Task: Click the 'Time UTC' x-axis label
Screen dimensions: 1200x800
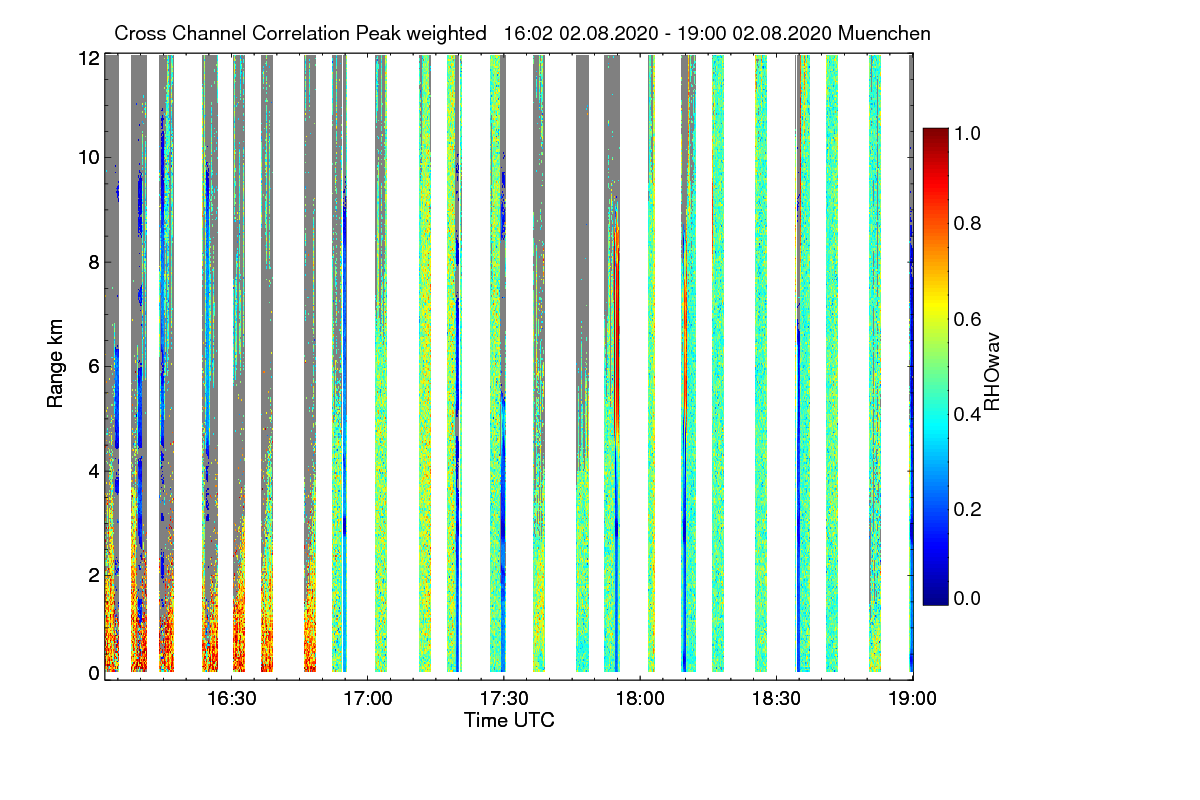Action: pos(508,720)
